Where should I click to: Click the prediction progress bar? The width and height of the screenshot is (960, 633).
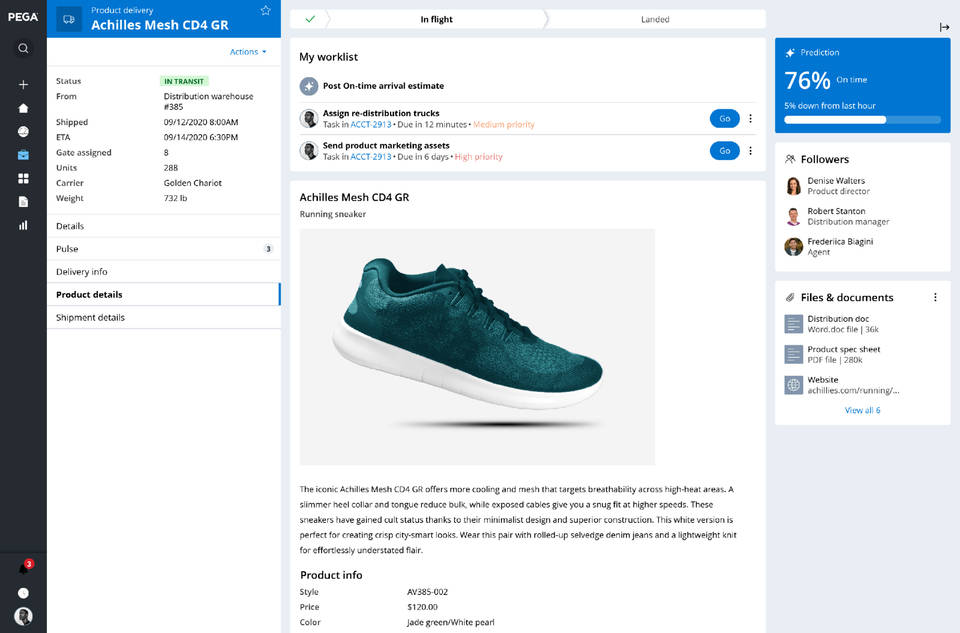862,119
